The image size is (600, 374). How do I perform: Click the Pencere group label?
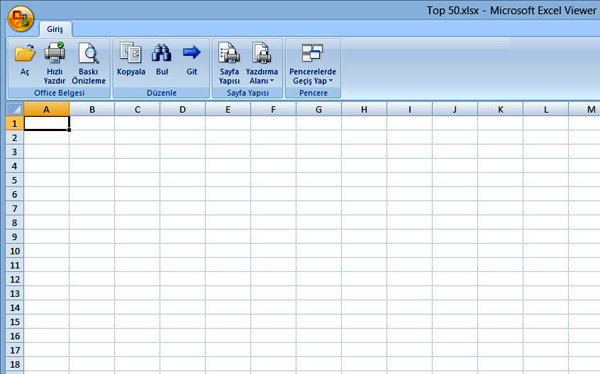[313, 93]
